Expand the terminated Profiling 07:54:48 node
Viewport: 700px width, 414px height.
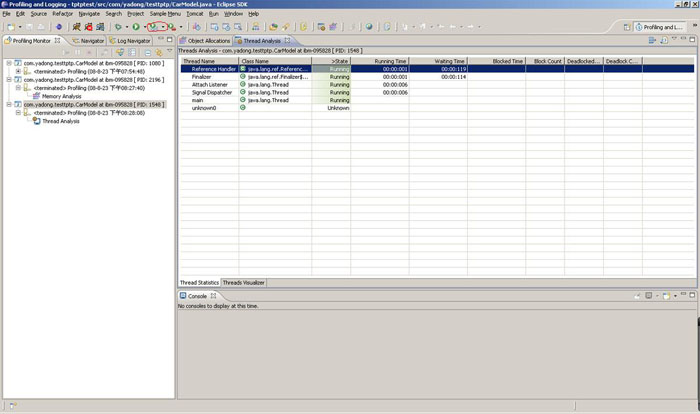[x=18, y=71]
